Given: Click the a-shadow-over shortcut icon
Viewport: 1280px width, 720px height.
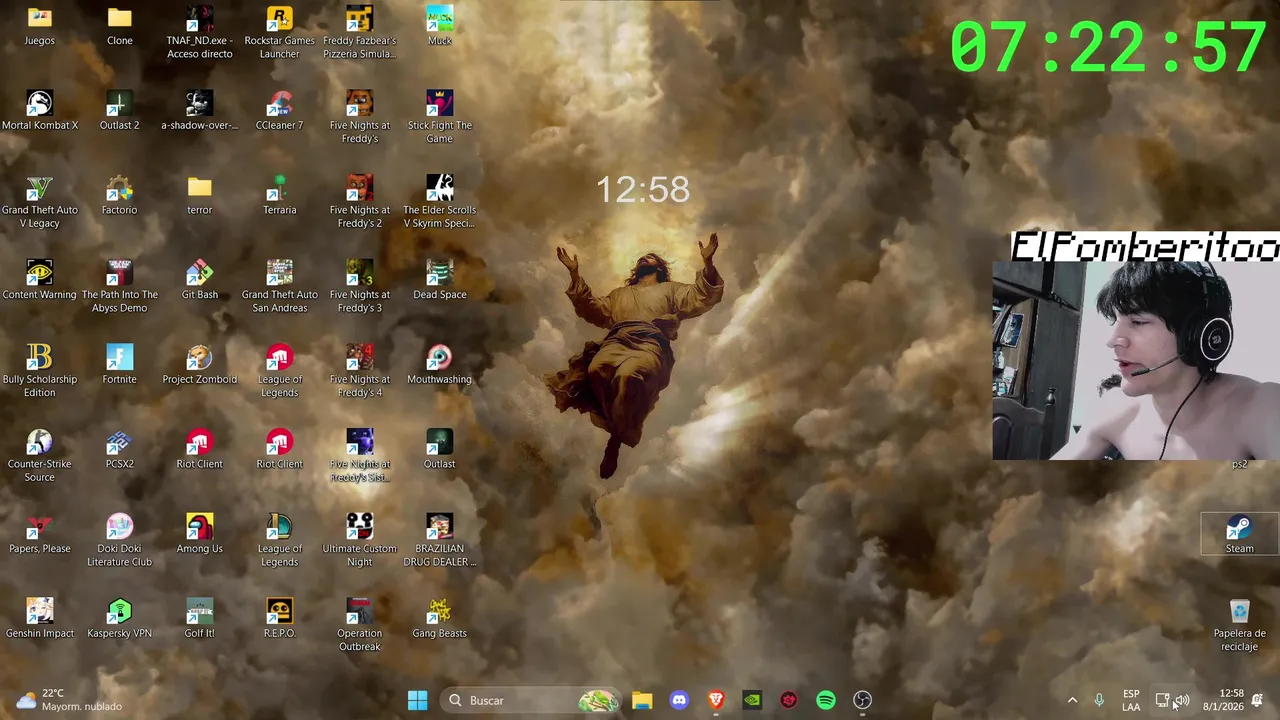Looking at the screenshot, I should (199, 111).
